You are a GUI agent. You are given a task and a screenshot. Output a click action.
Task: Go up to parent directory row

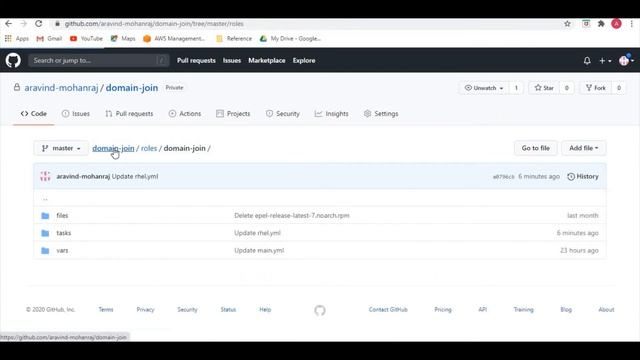320,198
